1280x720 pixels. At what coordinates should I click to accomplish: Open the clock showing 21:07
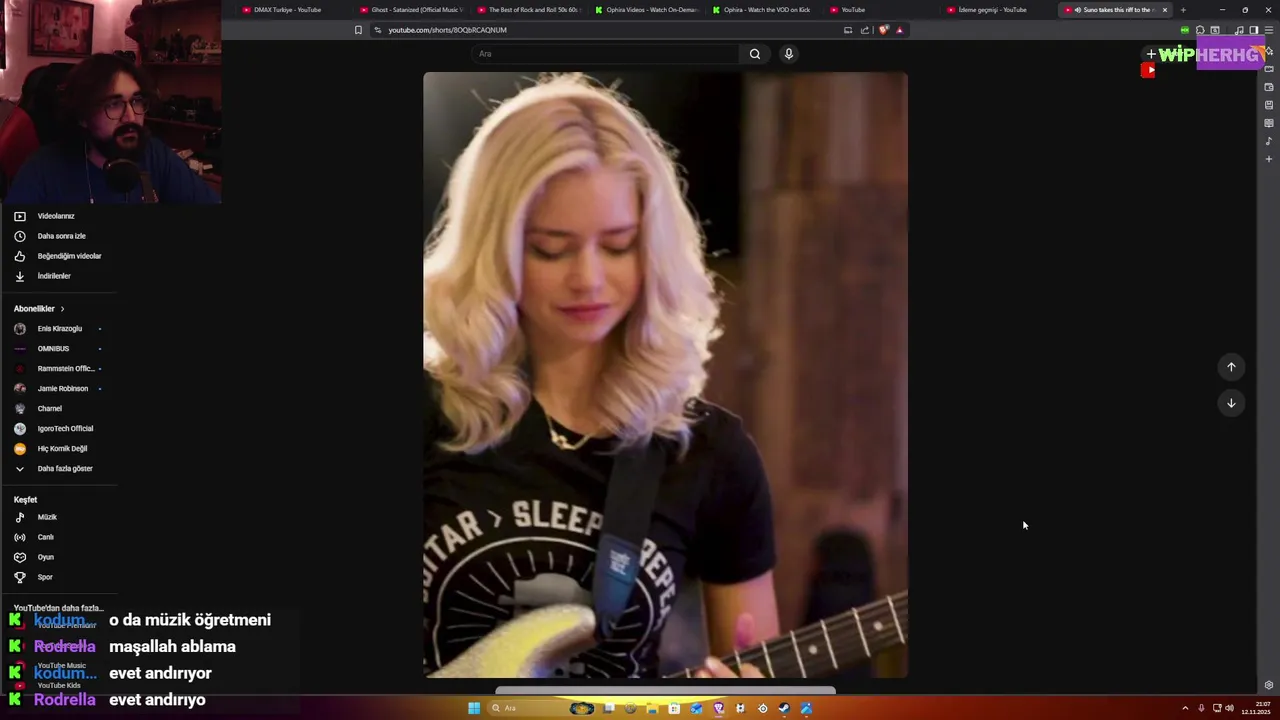coord(1255,708)
